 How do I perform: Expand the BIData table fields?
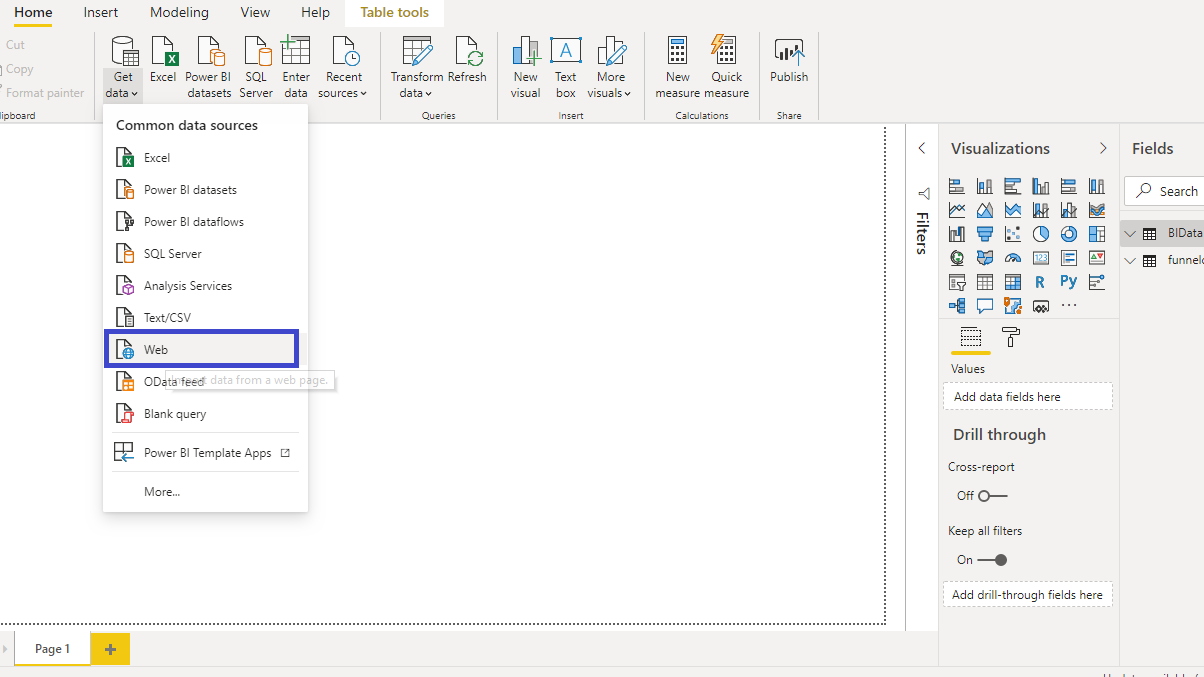[1131, 233]
